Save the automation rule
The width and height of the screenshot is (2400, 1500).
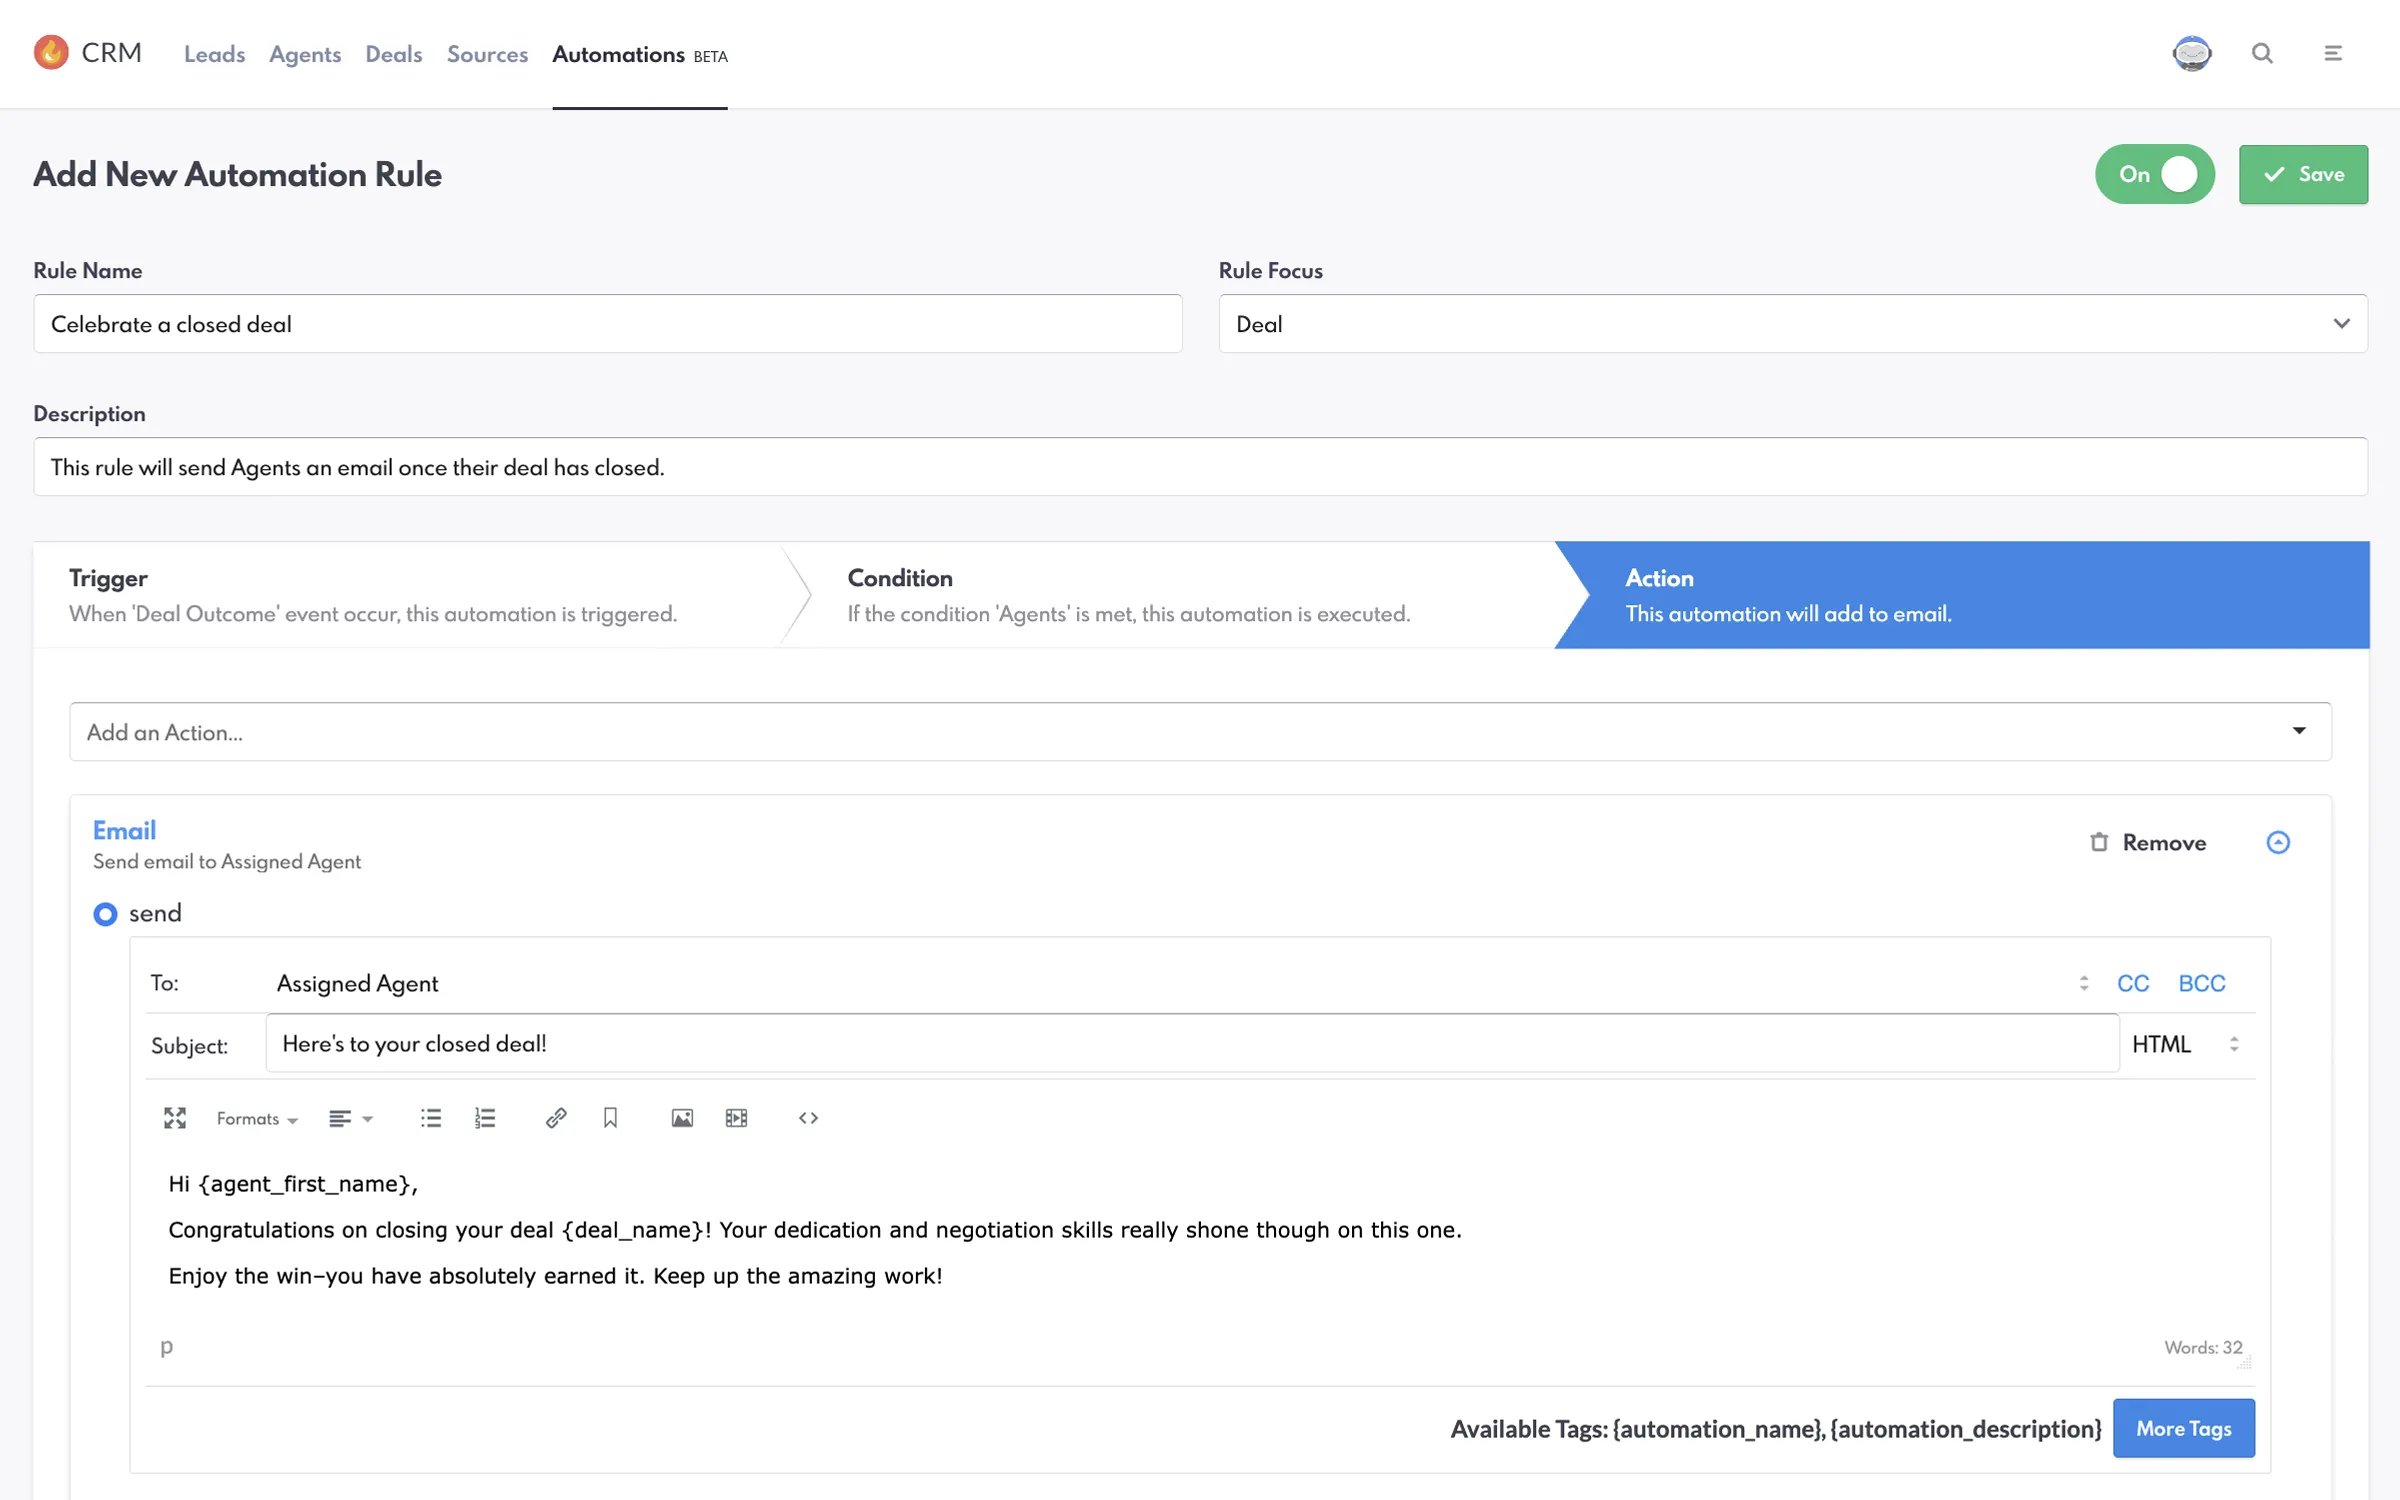coord(2303,174)
